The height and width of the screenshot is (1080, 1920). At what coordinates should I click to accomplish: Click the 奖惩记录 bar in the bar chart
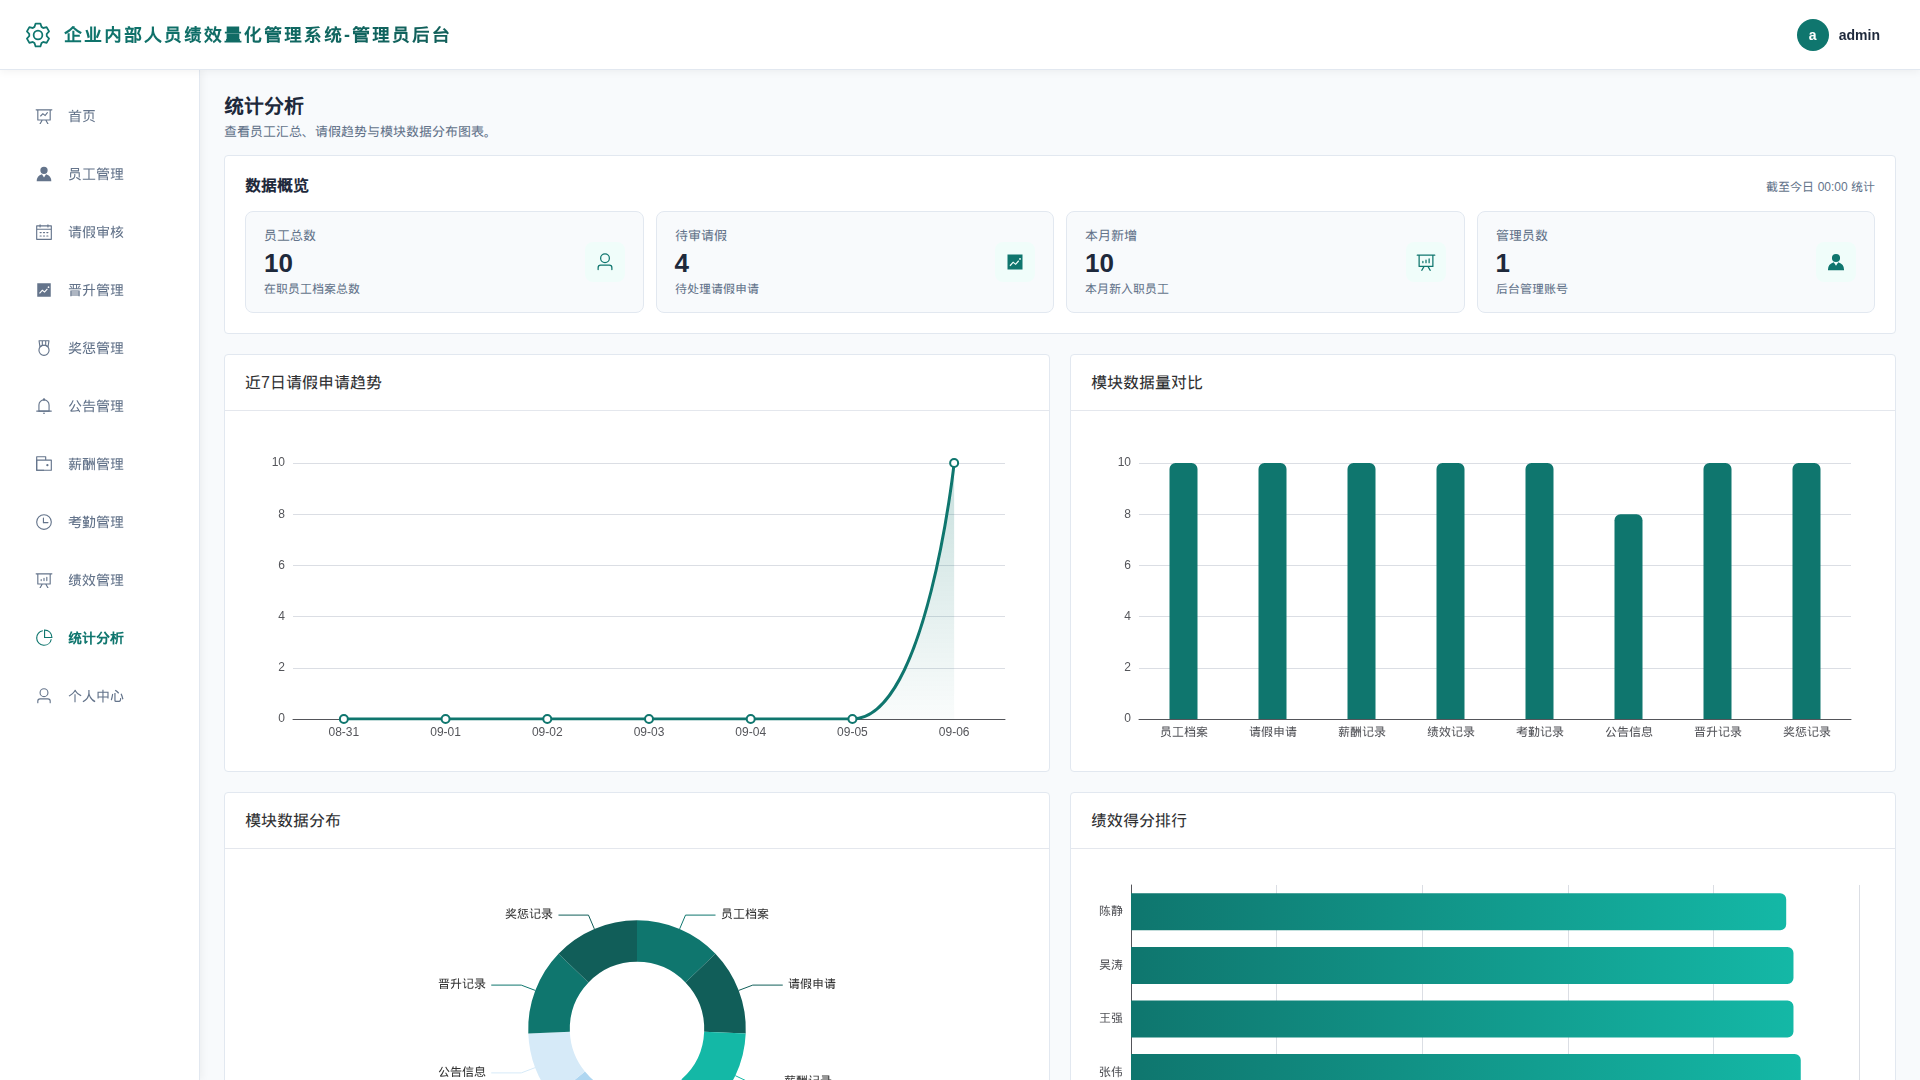[x=1806, y=591]
